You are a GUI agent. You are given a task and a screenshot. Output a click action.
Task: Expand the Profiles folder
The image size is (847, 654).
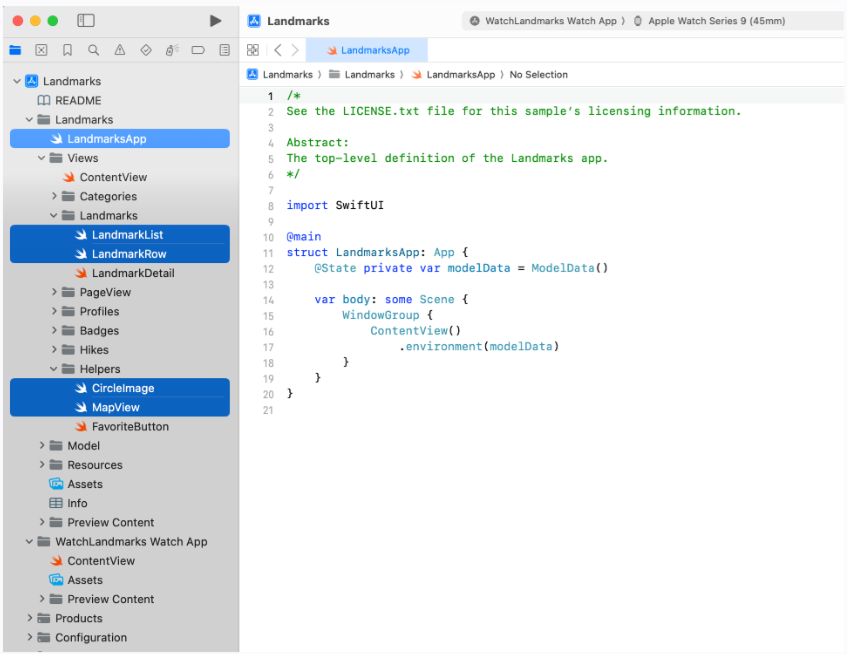click(x=54, y=311)
